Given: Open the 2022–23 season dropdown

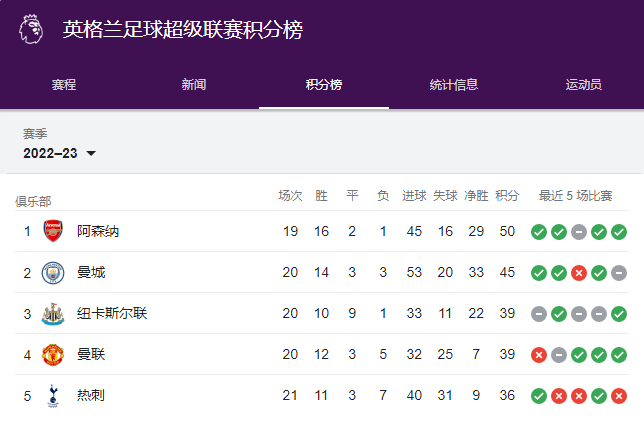Looking at the screenshot, I should coord(60,153).
